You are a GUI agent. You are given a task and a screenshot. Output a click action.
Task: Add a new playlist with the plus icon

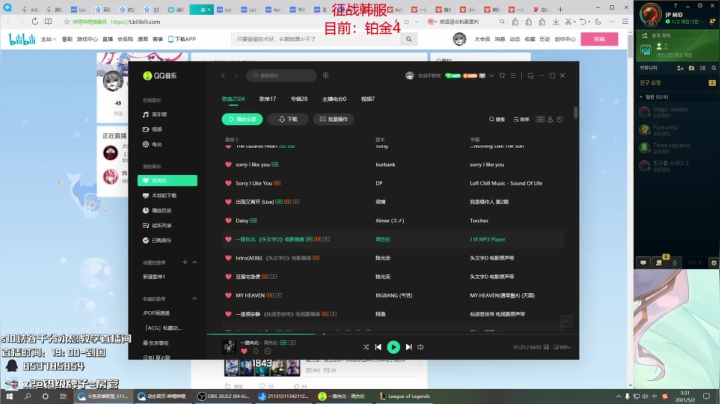tap(185, 262)
